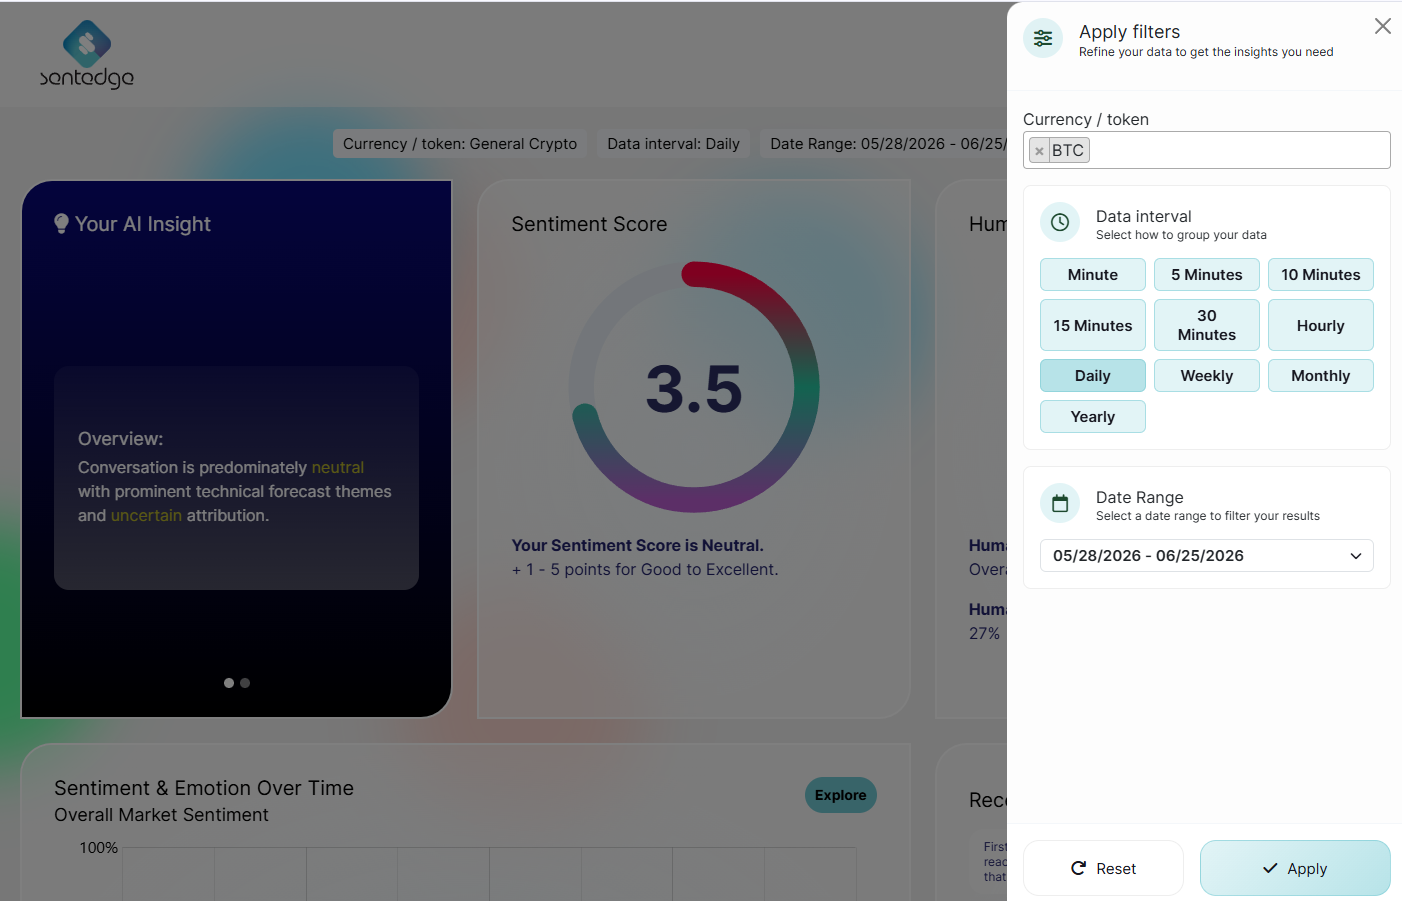Click the Date Range filter chip

point(884,144)
